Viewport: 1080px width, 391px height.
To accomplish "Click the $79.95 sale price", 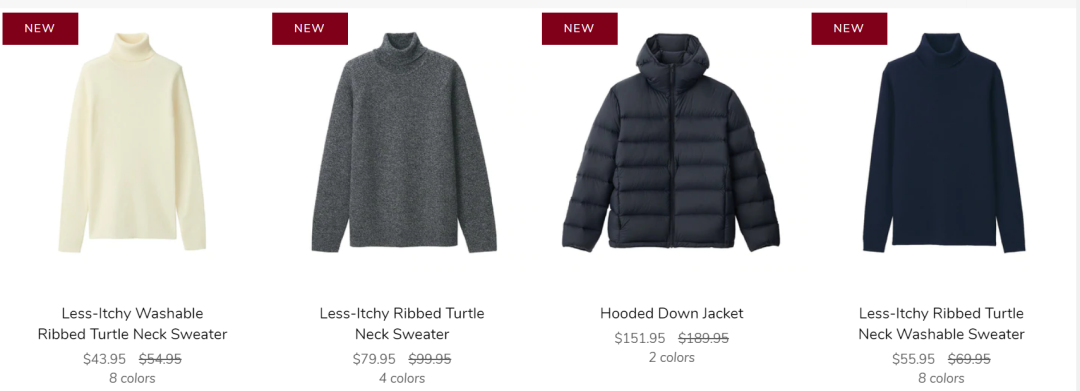I will 374,359.
